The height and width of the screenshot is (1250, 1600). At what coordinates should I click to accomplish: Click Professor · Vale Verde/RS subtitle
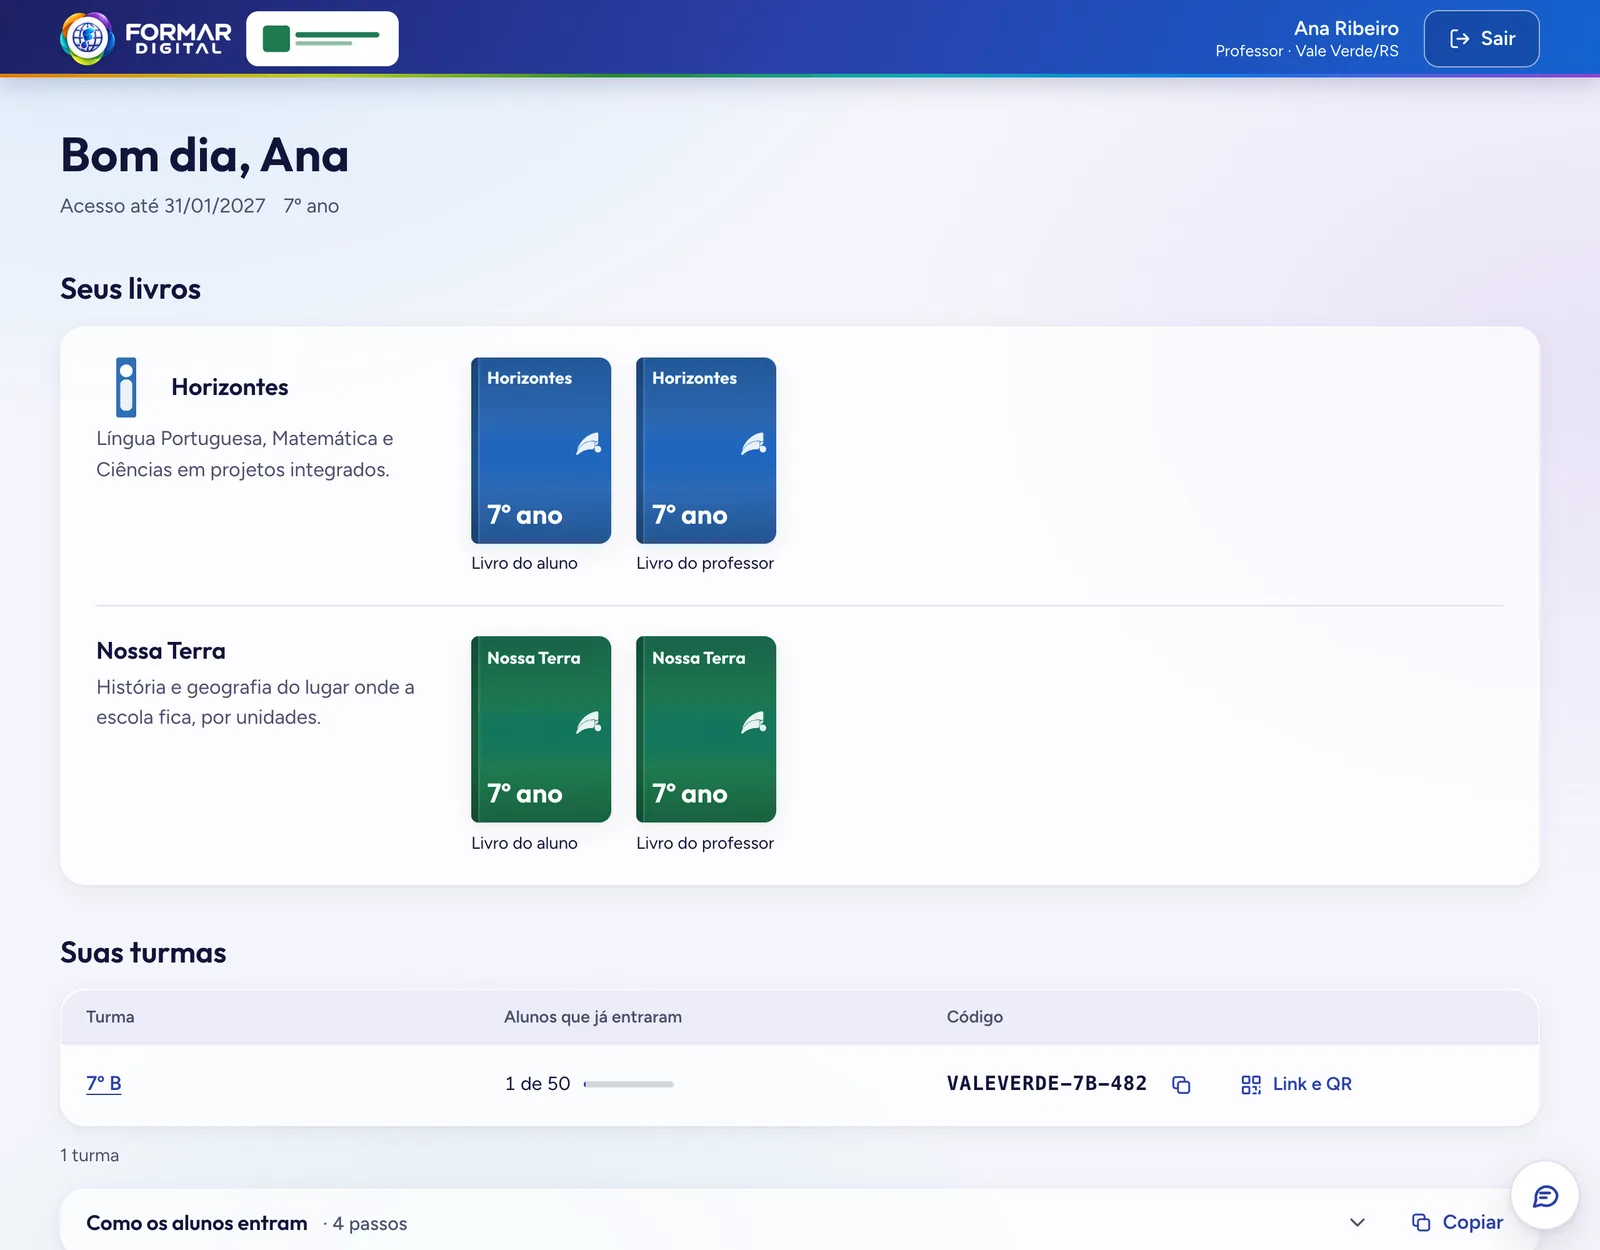coord(1307,51)
